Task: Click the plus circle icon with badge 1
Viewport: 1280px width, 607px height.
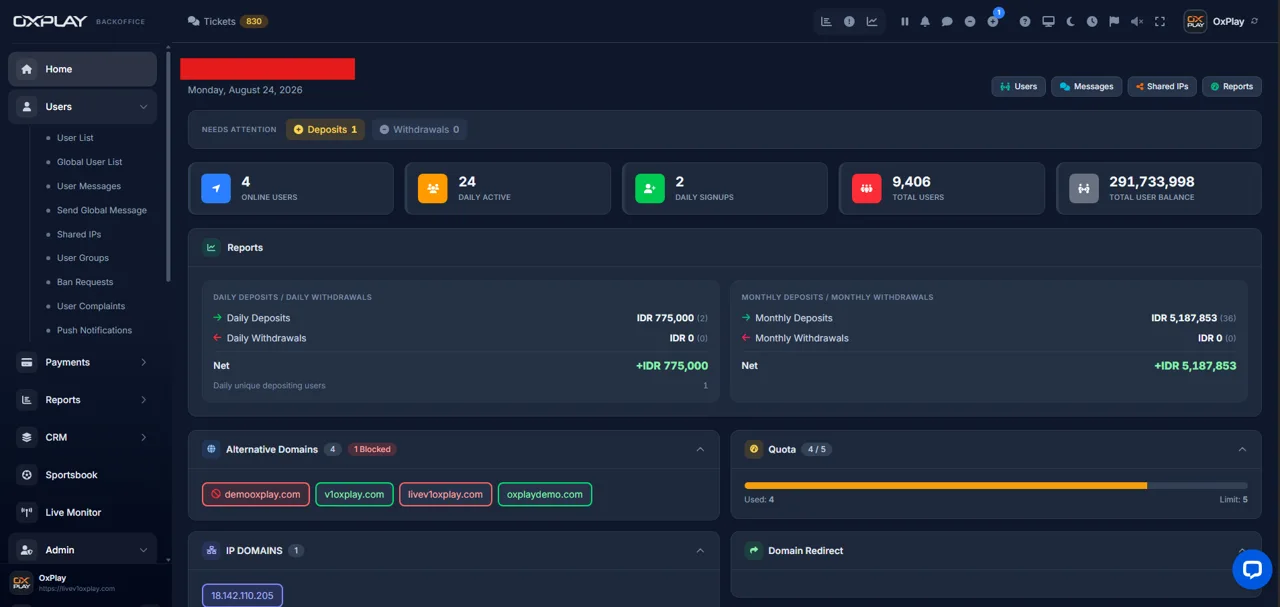Action: [993, 21]
